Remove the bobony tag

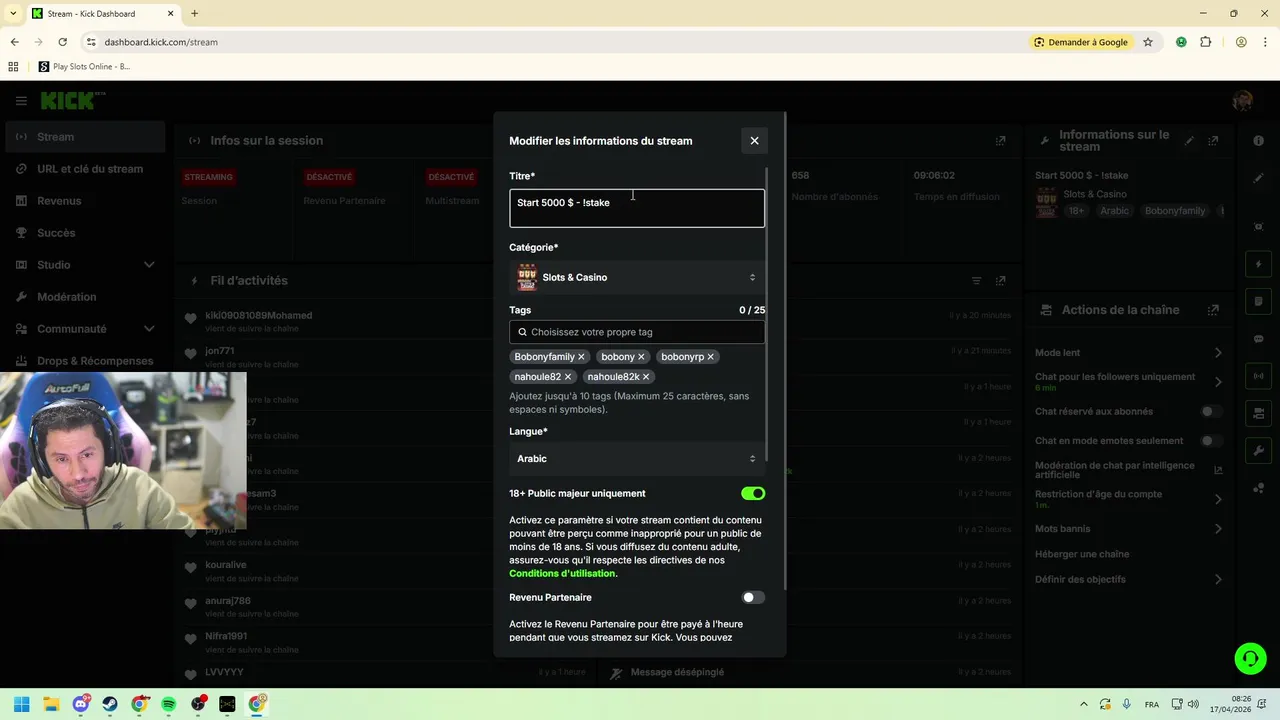(x=641, y=357)
